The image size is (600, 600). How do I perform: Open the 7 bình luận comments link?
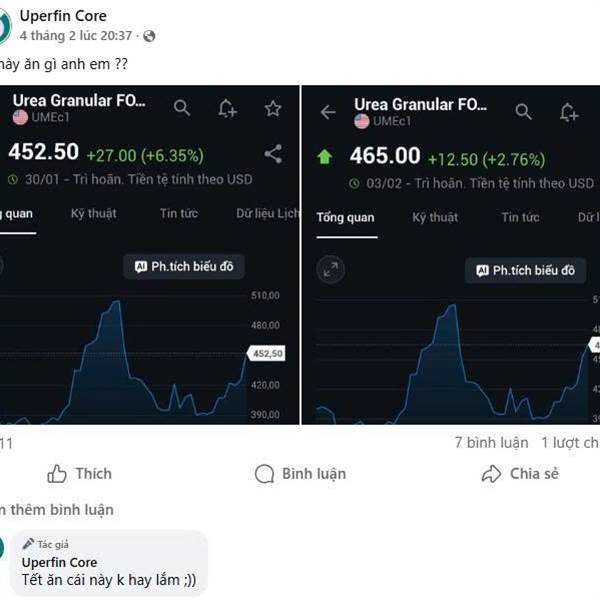click(x=491, y=442)
